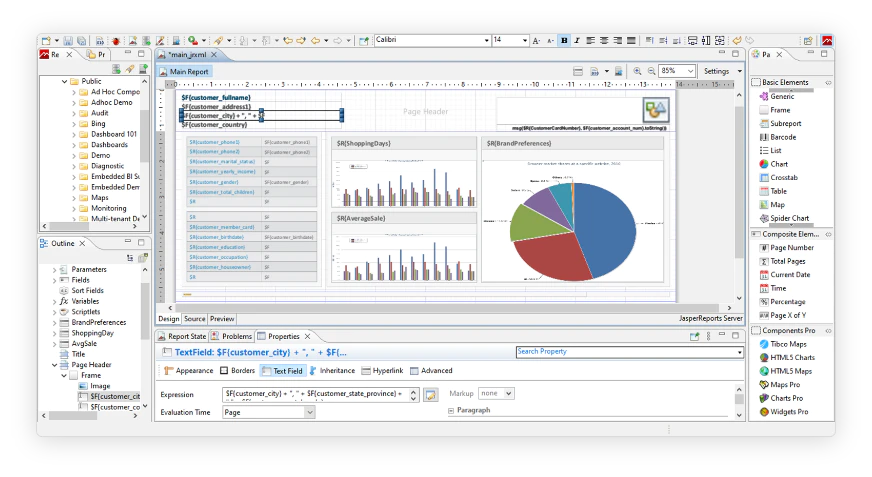The width and height of the screenshot is (872, 477).
Task: Click the $R{ShoppingDays} chart title
Action: pos(364,143)
